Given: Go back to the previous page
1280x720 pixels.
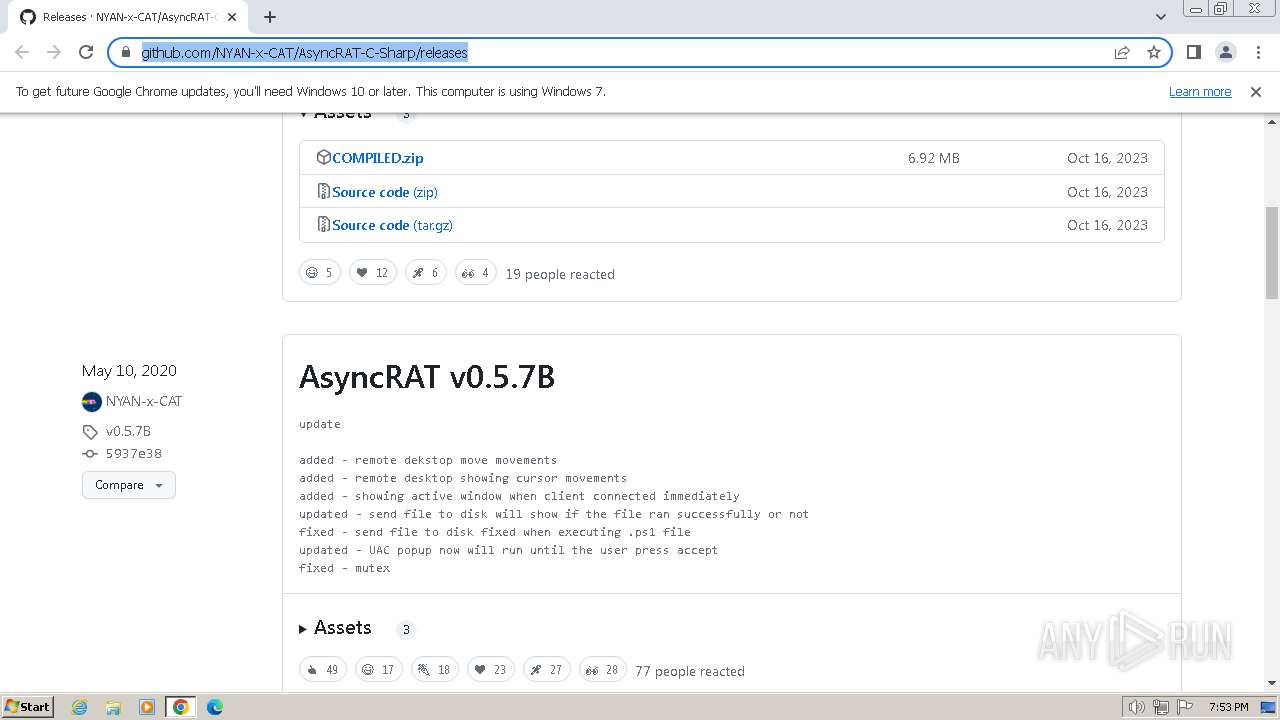Looking at the screenshot, I should coord(22,52).
